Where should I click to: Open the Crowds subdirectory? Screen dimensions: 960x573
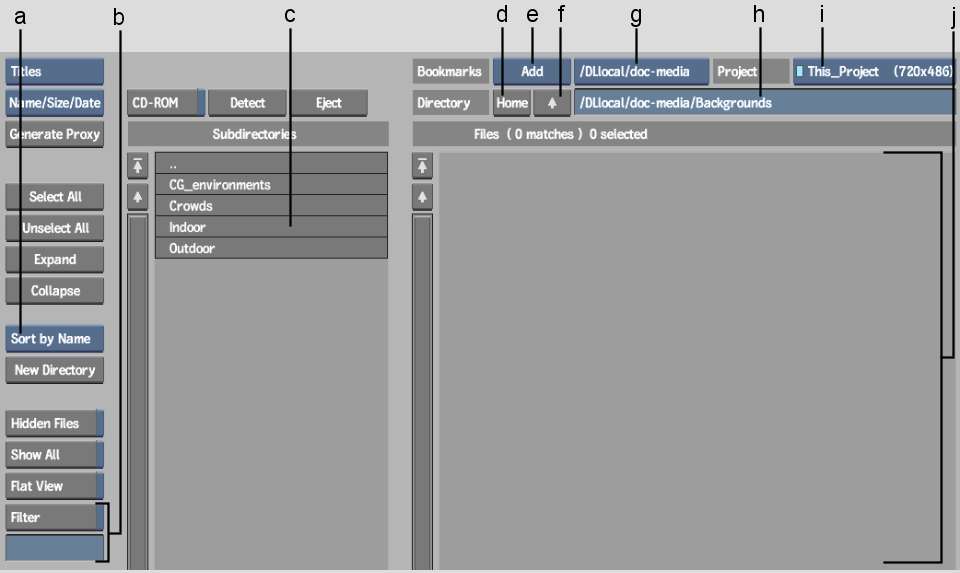point(271,206)
